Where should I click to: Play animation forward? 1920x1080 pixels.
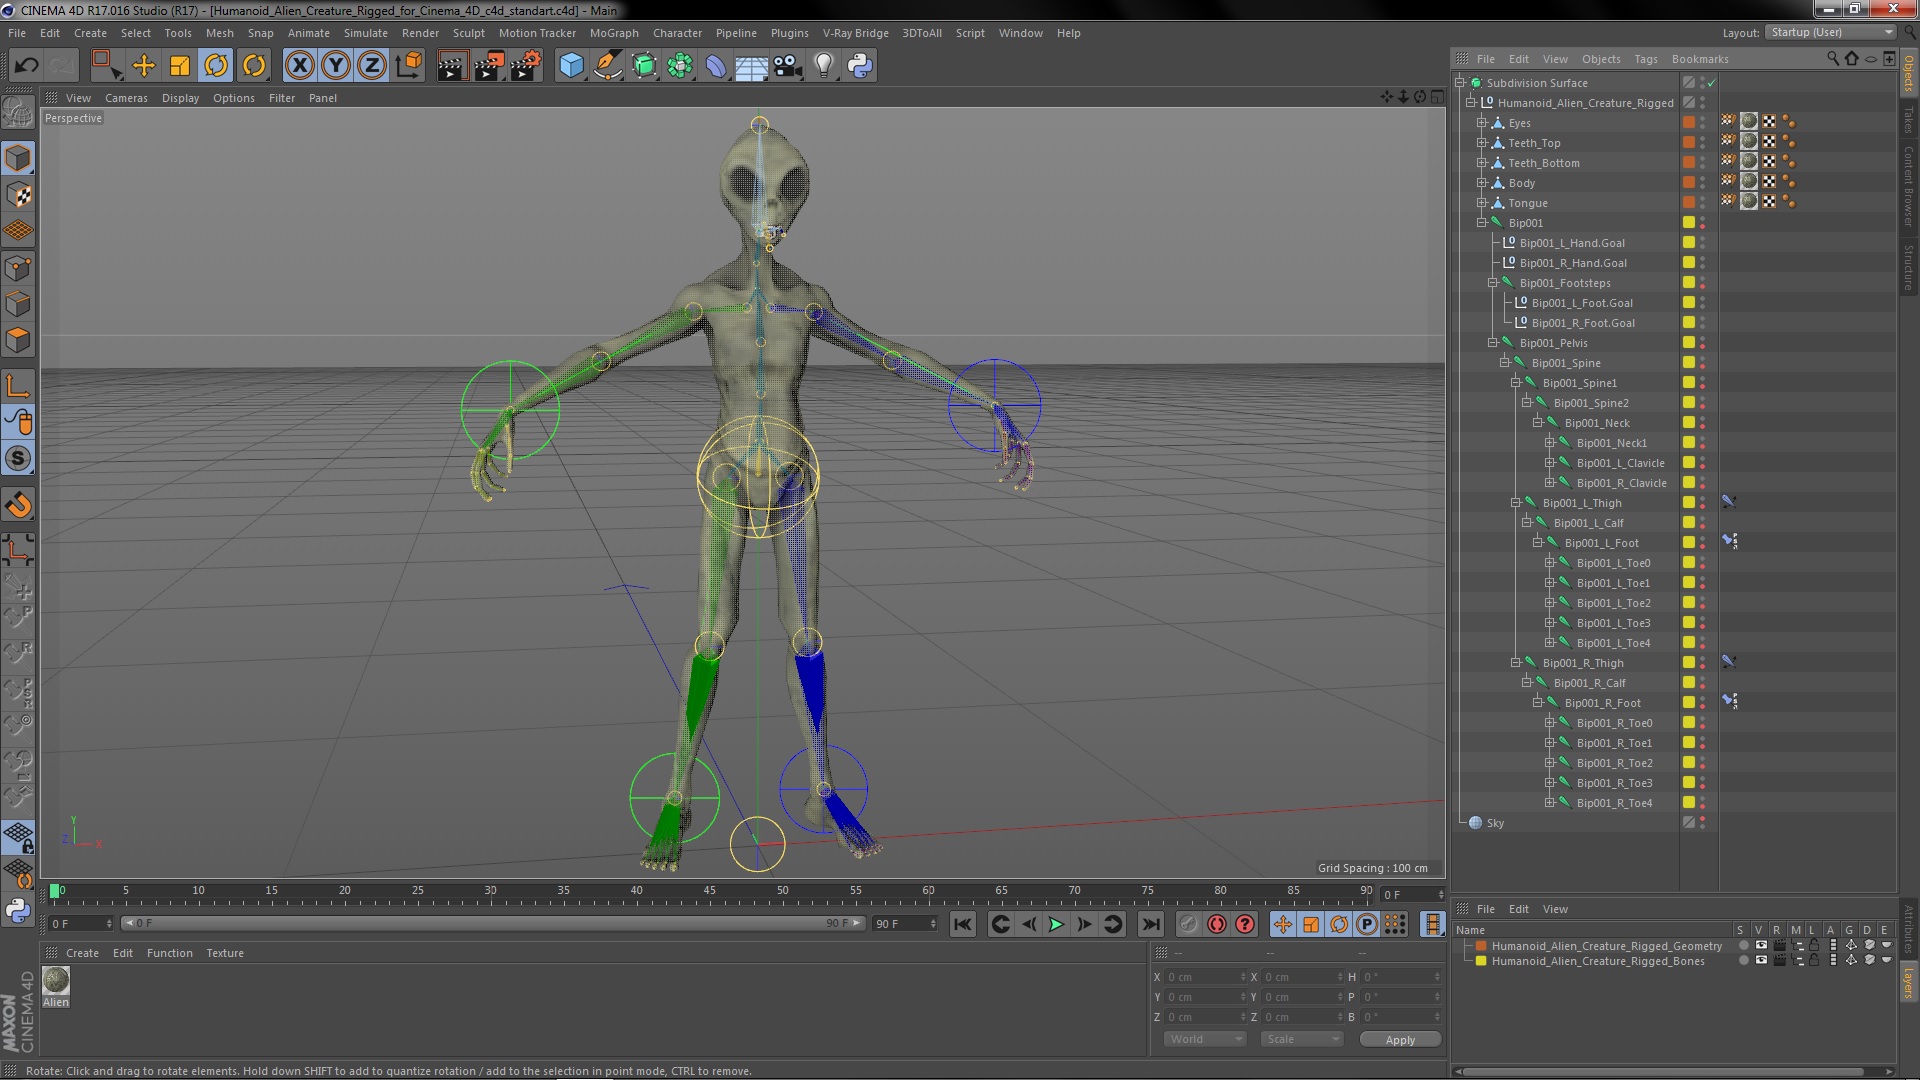click(x=1056, y=925)
